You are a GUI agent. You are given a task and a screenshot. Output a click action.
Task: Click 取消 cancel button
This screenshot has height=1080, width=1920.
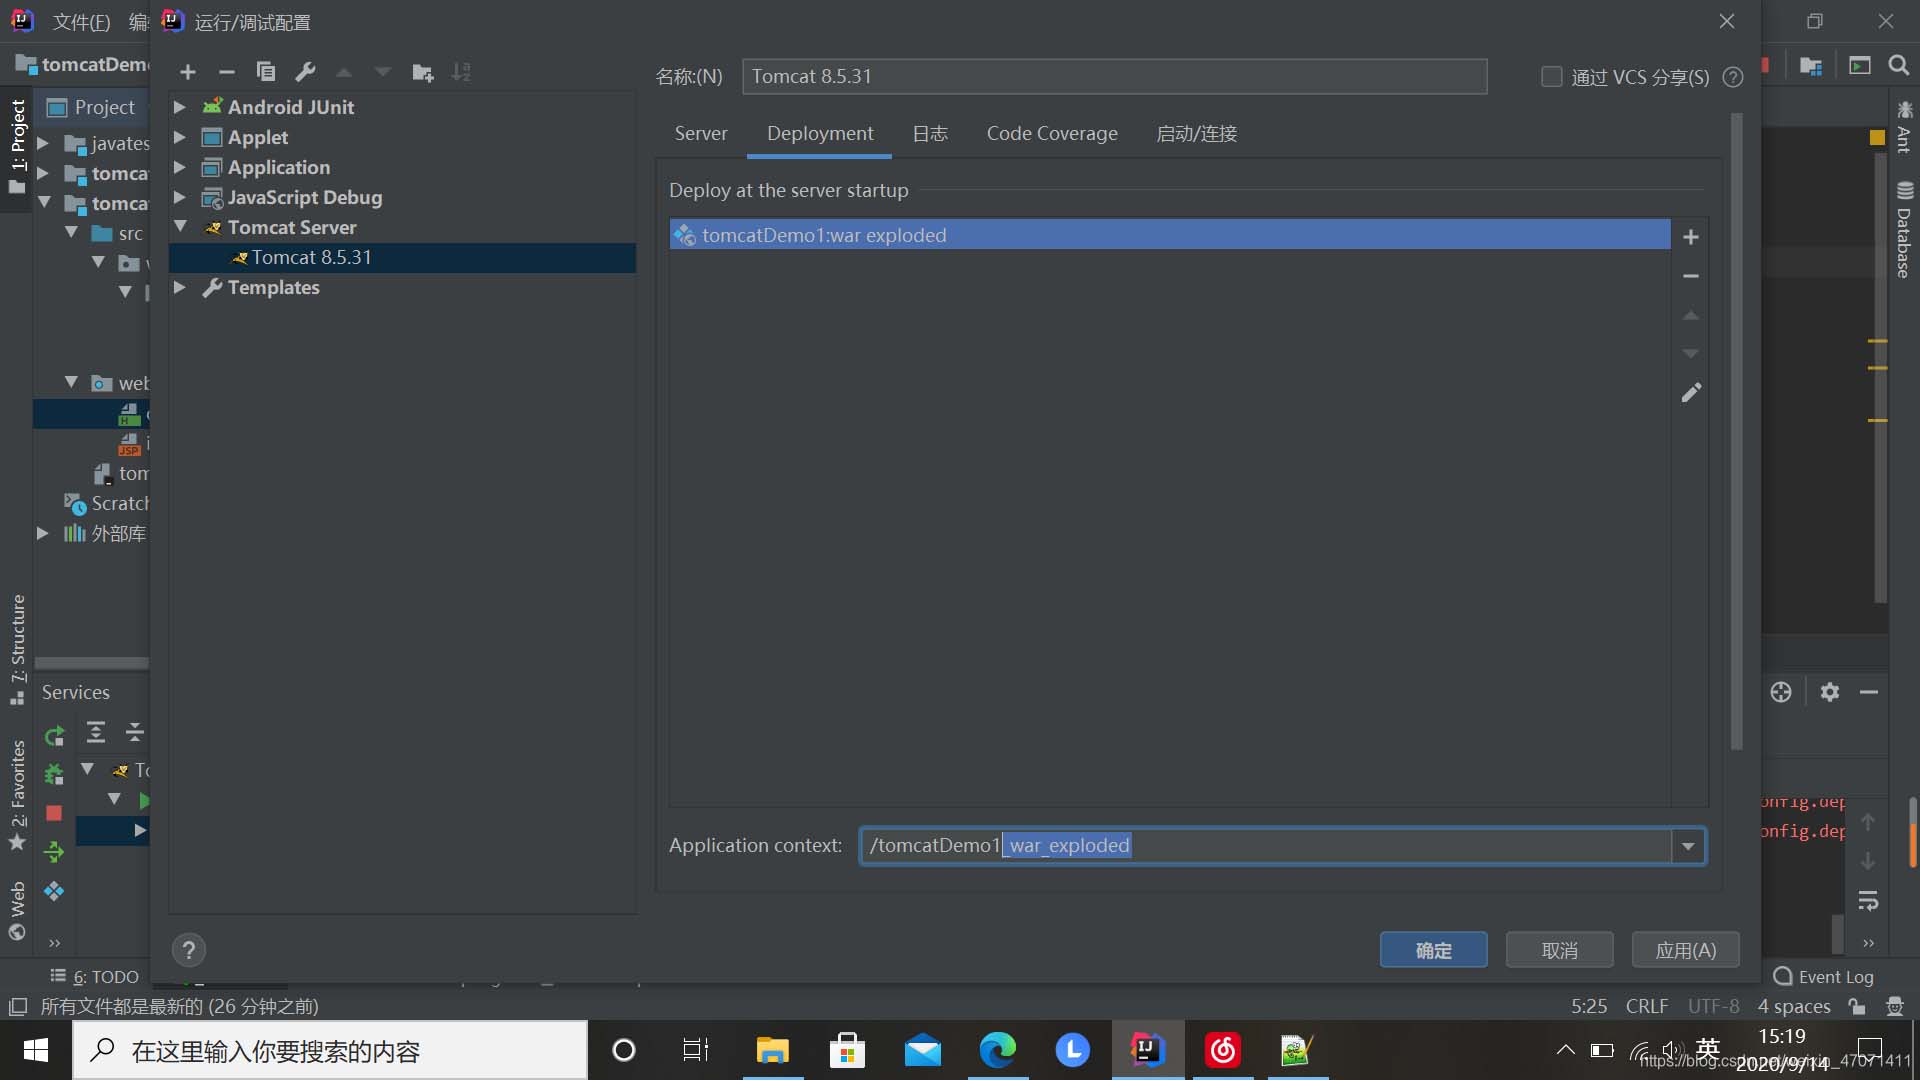click(x=1560, y=949)
